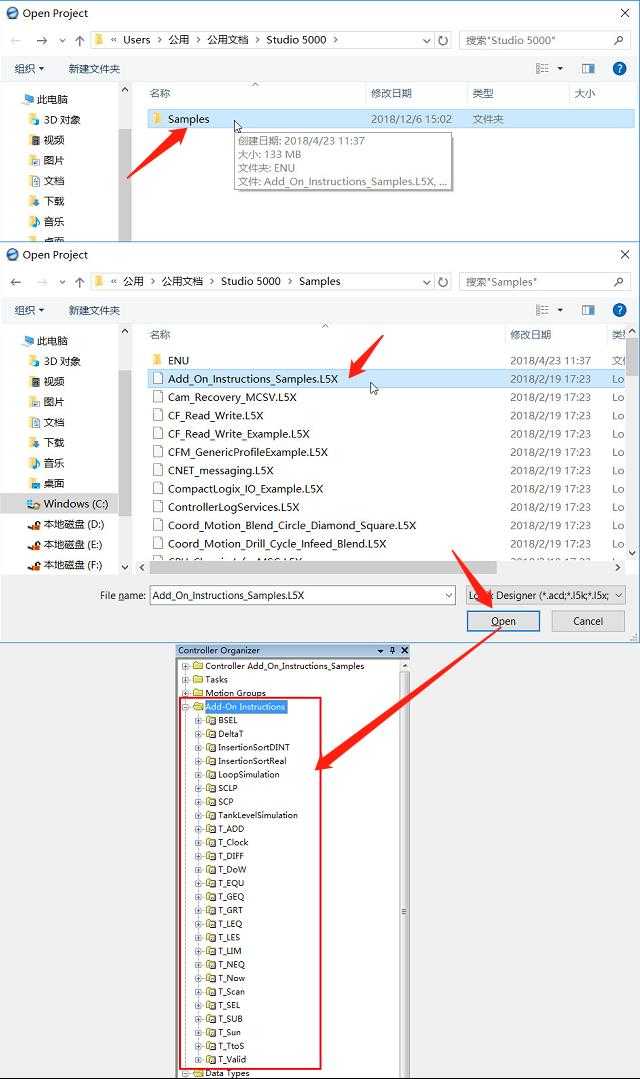Image resolution: width=640 pixels, height=1079 pixels.
Task: Select the LoopSimulation instruction
Action: 248,775
